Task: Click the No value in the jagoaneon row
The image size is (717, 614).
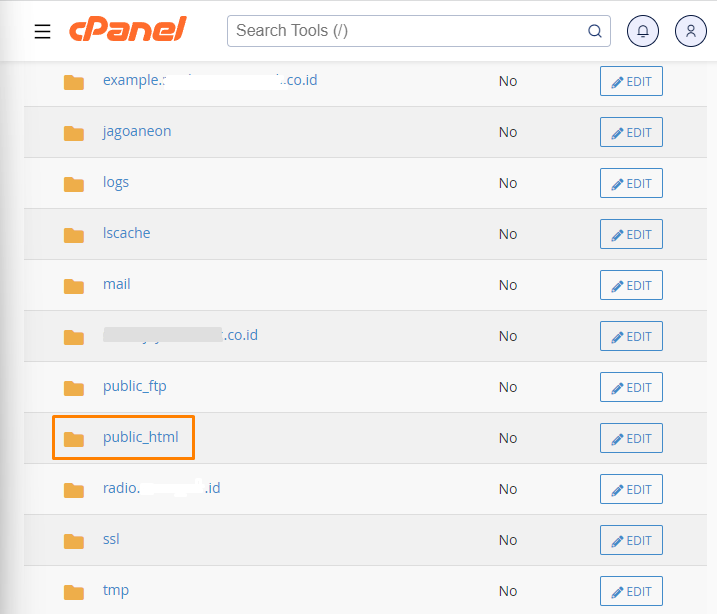Action: point(508,133)
